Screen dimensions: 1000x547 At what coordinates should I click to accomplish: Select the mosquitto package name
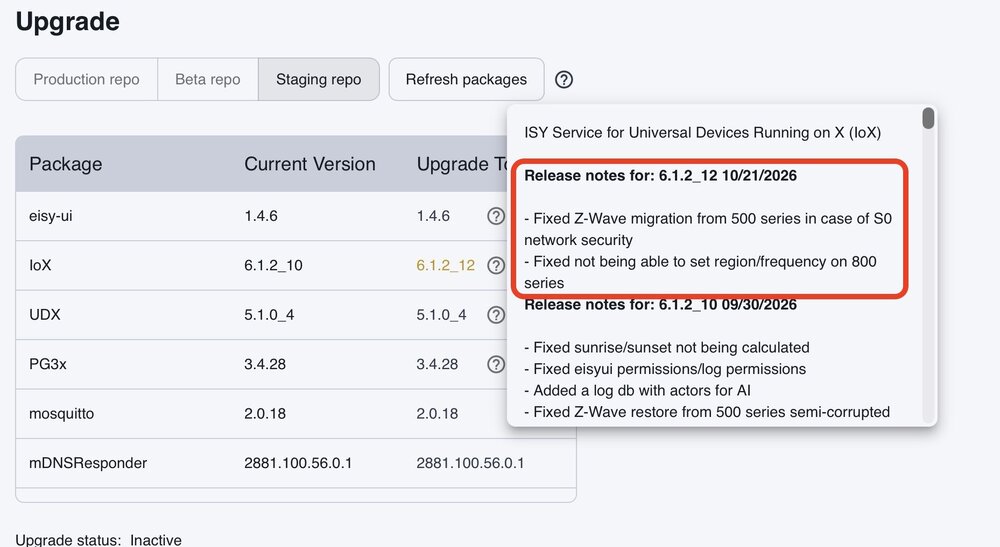tap(61, 414)
